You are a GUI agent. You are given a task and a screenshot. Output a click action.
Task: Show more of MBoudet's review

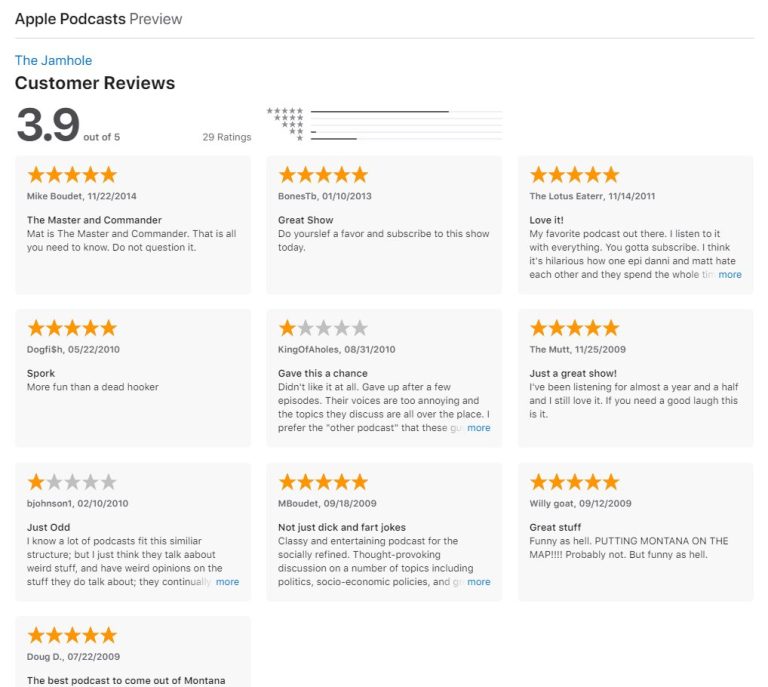479,582
